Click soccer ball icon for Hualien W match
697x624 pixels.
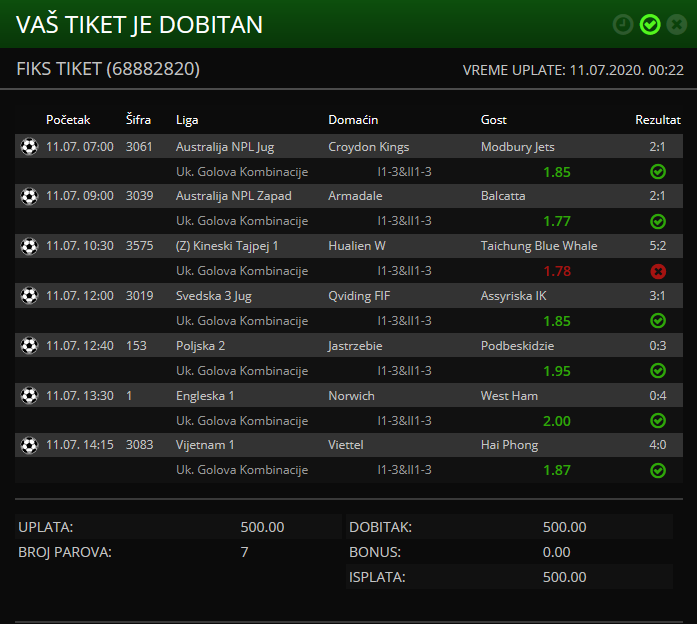29,246
